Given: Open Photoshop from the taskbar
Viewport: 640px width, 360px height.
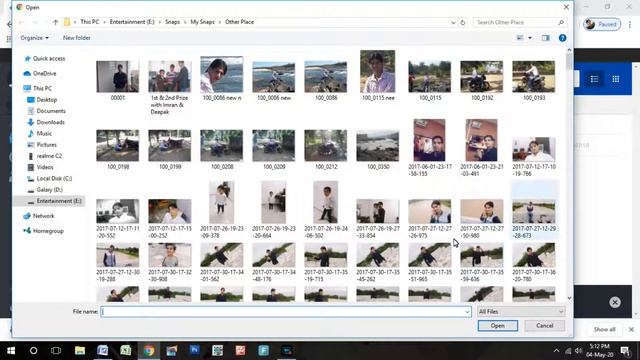Looking at the screenshot, I should point(195,351).
